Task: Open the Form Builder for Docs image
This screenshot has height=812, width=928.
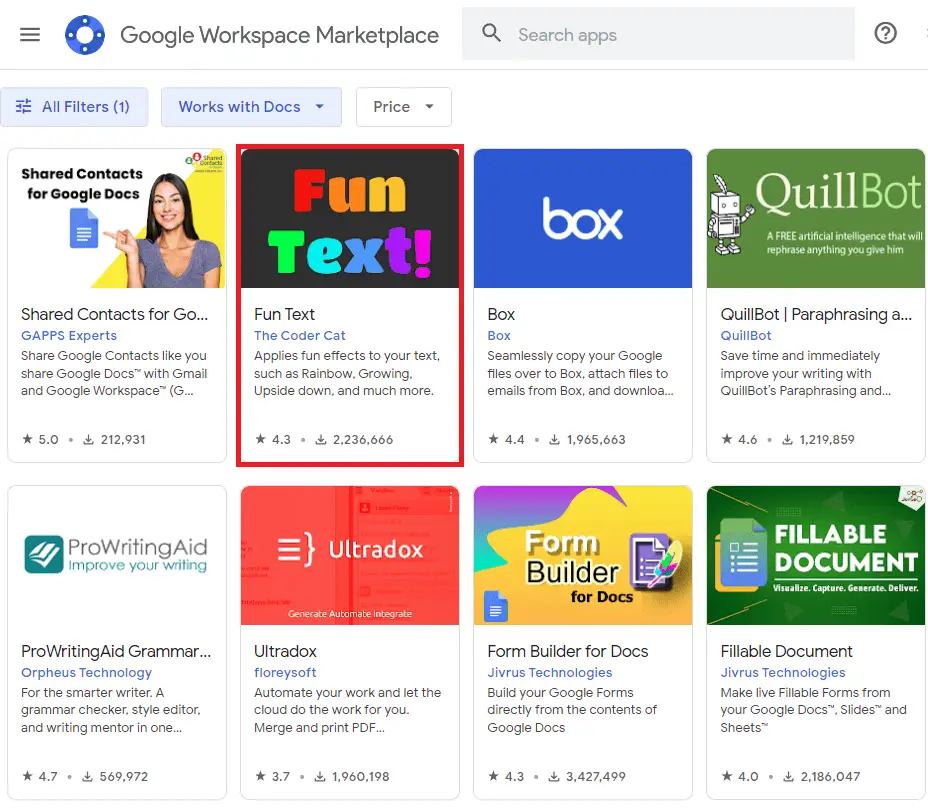Action: point(583,555)
